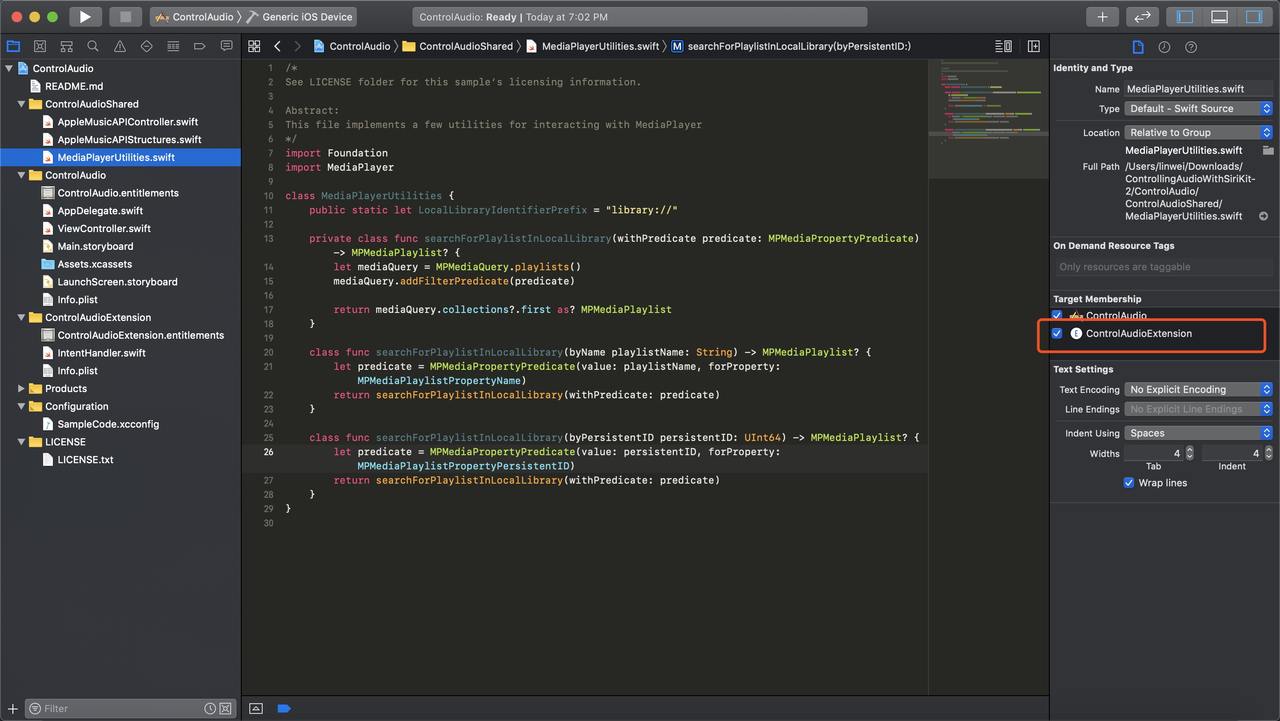This screenshot has height=721, width=1280.
Task: Open the Report navigator
Action: pyautogui.click(x=227, y=46)
